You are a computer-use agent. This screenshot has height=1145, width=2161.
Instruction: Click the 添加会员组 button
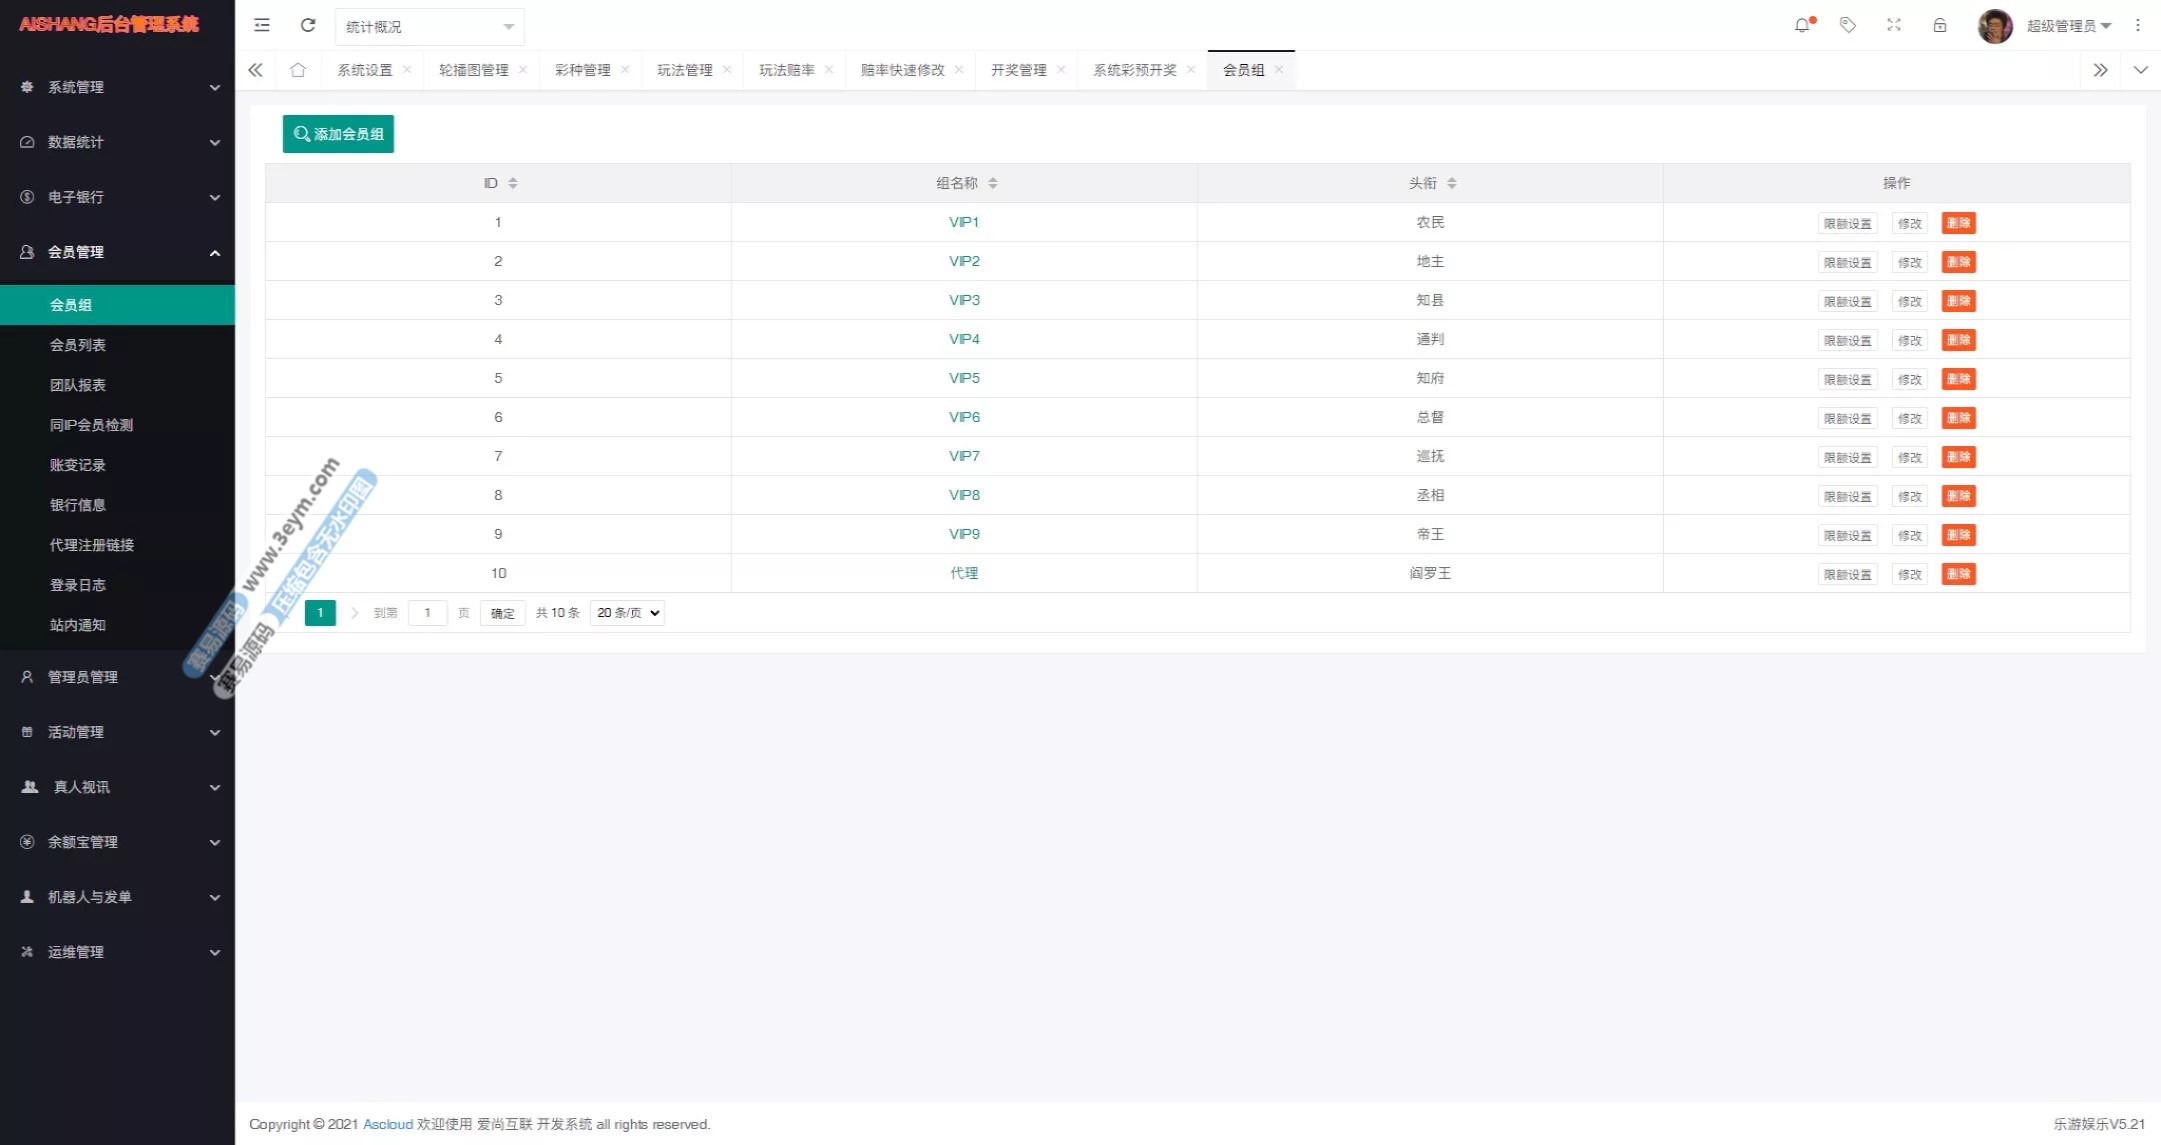338,134
